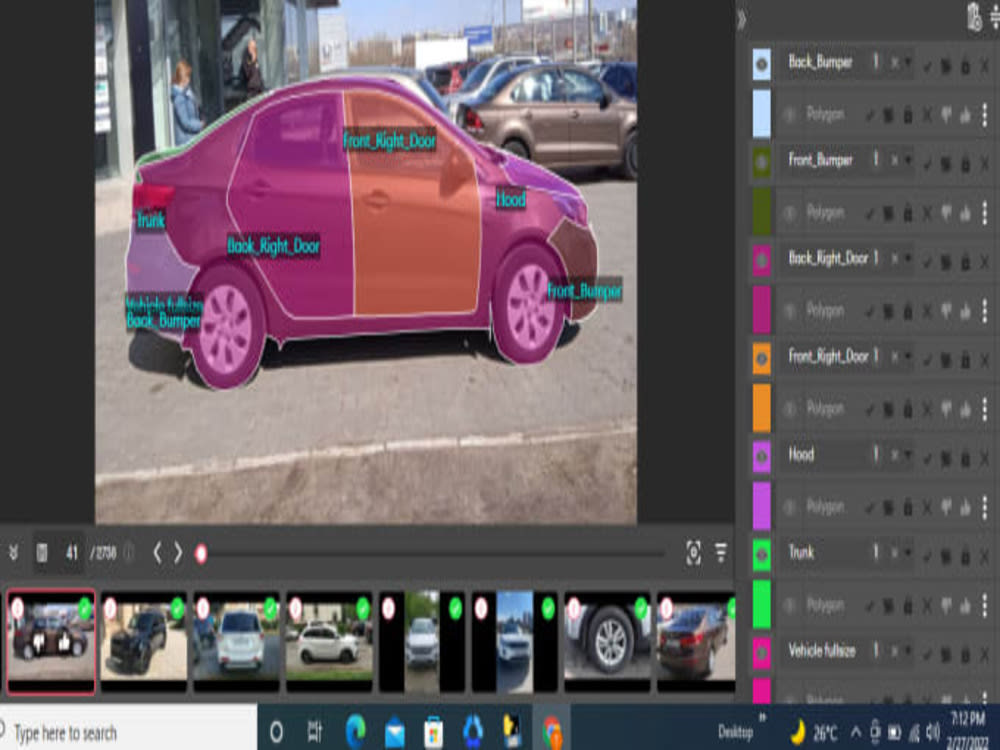This screenshot has height=750, width=1000.
Task: Click the Front_Right_Door label on the canvas
Action: click(390, 141)
